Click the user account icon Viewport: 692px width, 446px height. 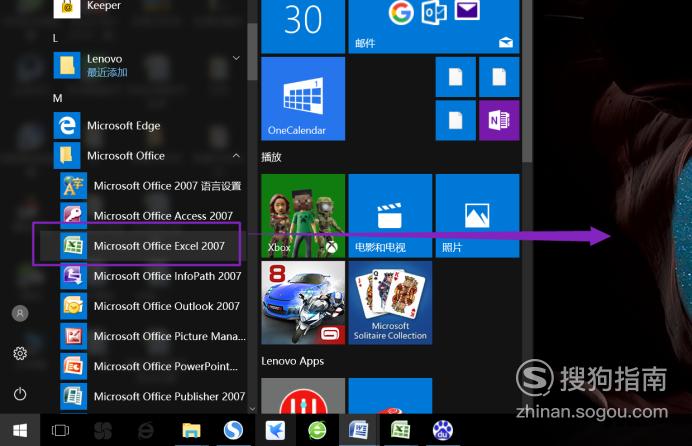[20, 313]
